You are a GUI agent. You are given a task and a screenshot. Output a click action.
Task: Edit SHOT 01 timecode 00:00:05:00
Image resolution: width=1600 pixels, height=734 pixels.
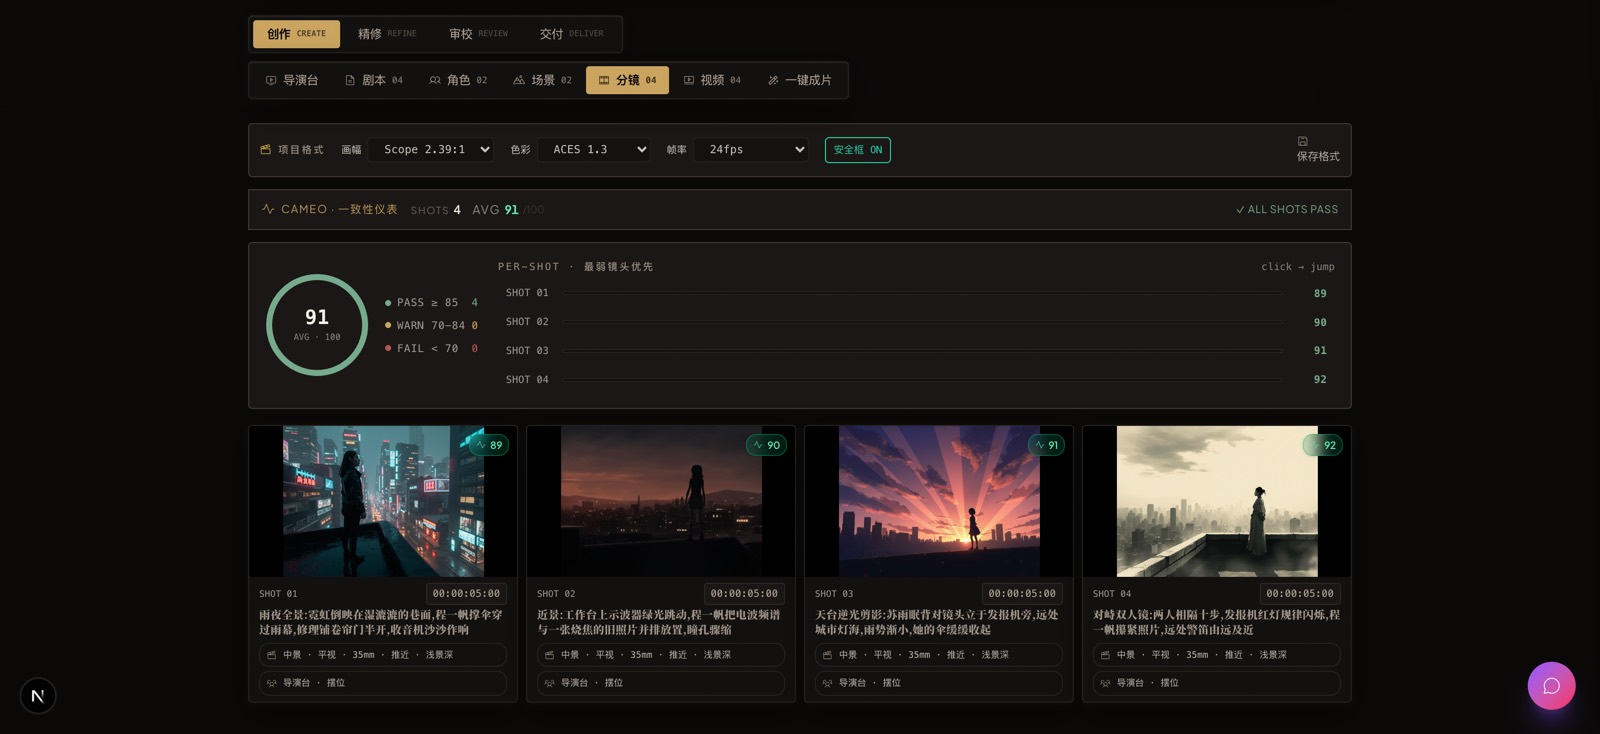tap(466, 594)
